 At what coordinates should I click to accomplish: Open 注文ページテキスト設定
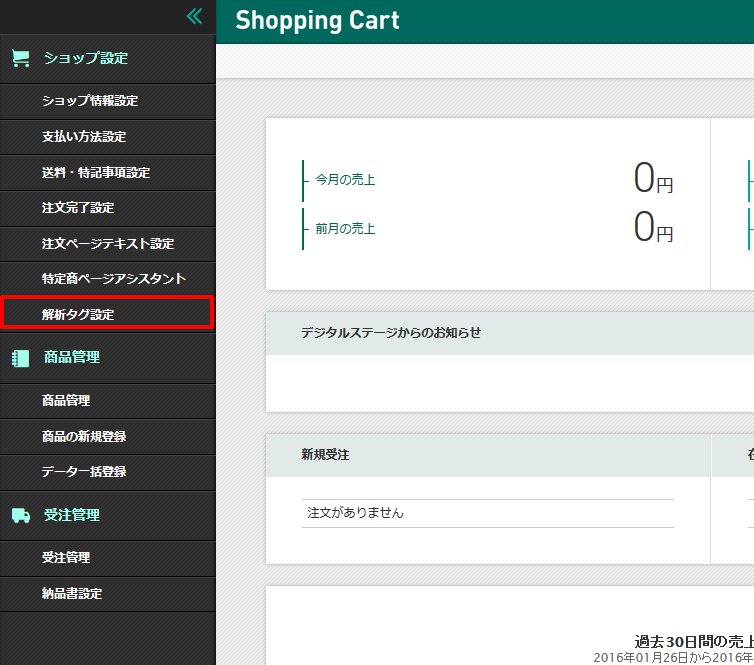pyautogui.click(x=107, y=244)
